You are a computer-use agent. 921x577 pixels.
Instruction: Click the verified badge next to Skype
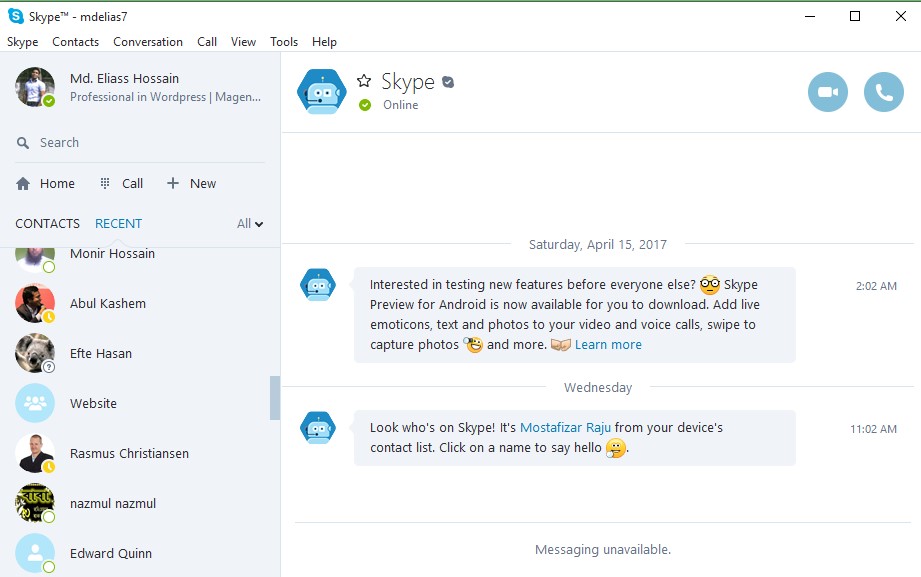tap(448, 82)
